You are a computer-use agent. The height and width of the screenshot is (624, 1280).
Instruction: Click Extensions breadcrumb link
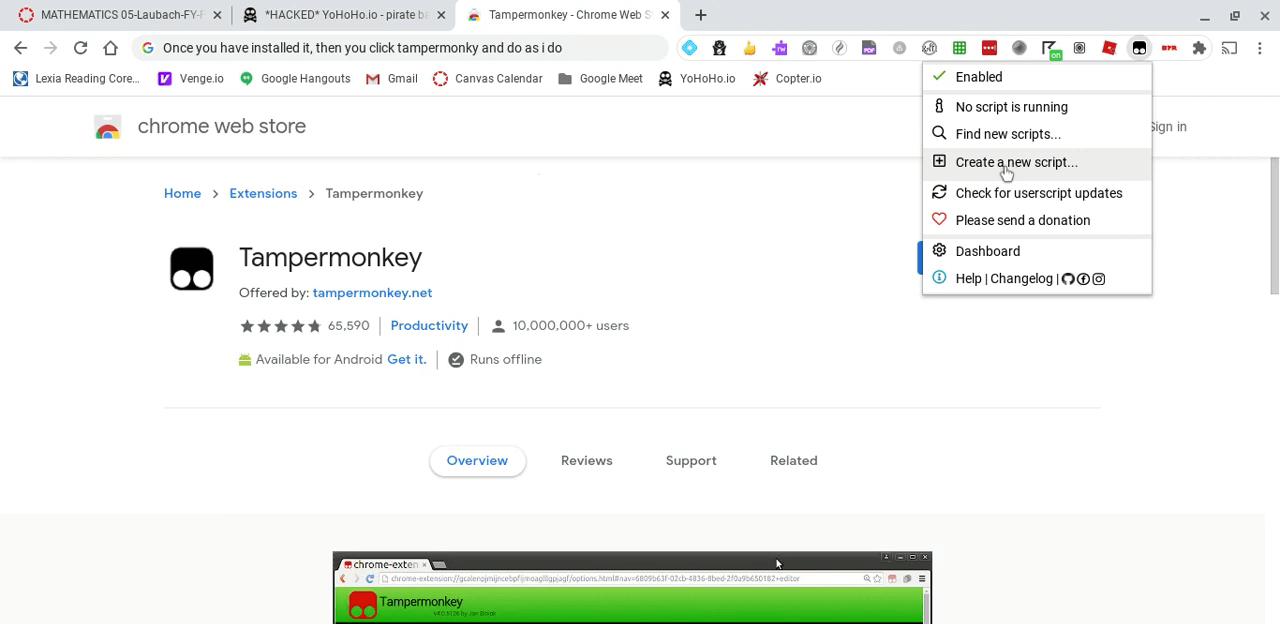pos(263,193)
